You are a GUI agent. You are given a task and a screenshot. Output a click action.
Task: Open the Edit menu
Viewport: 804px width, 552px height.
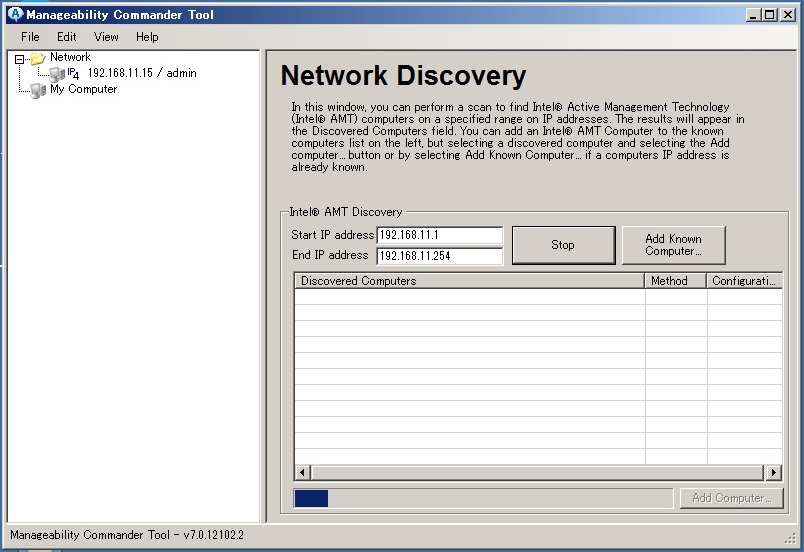67,37
